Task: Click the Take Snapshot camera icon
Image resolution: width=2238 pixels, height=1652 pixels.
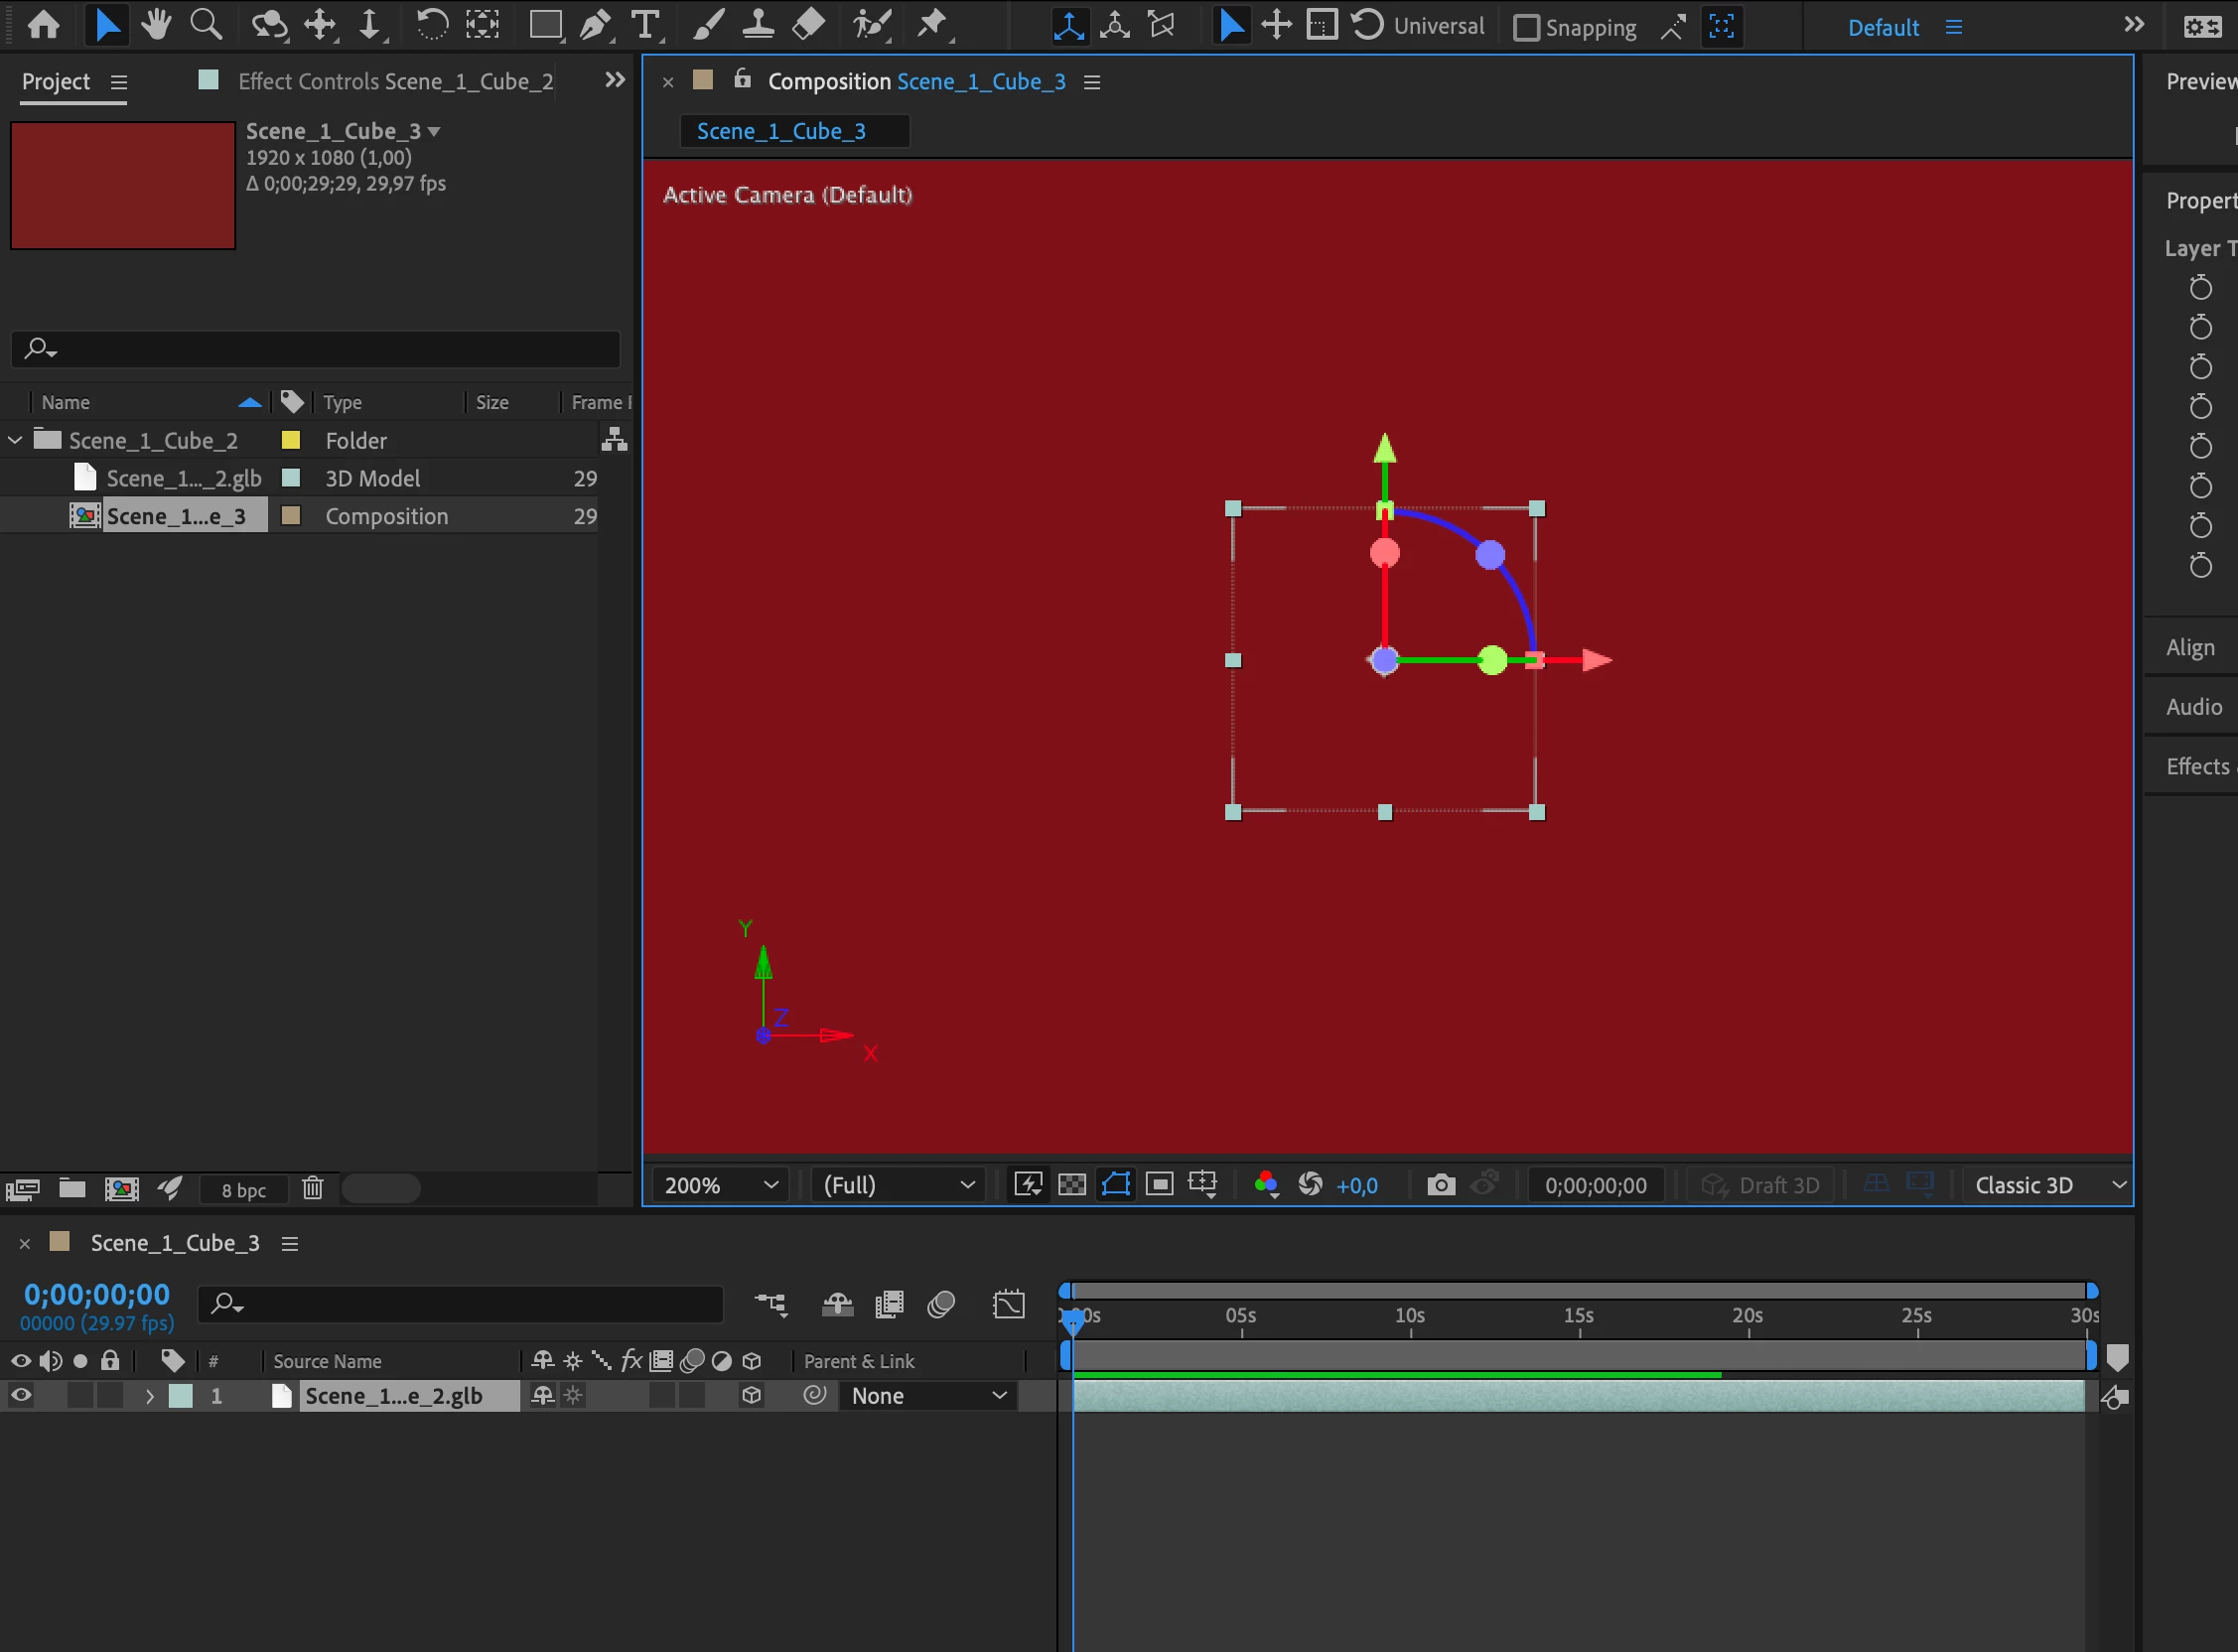Action: 1440,1185
